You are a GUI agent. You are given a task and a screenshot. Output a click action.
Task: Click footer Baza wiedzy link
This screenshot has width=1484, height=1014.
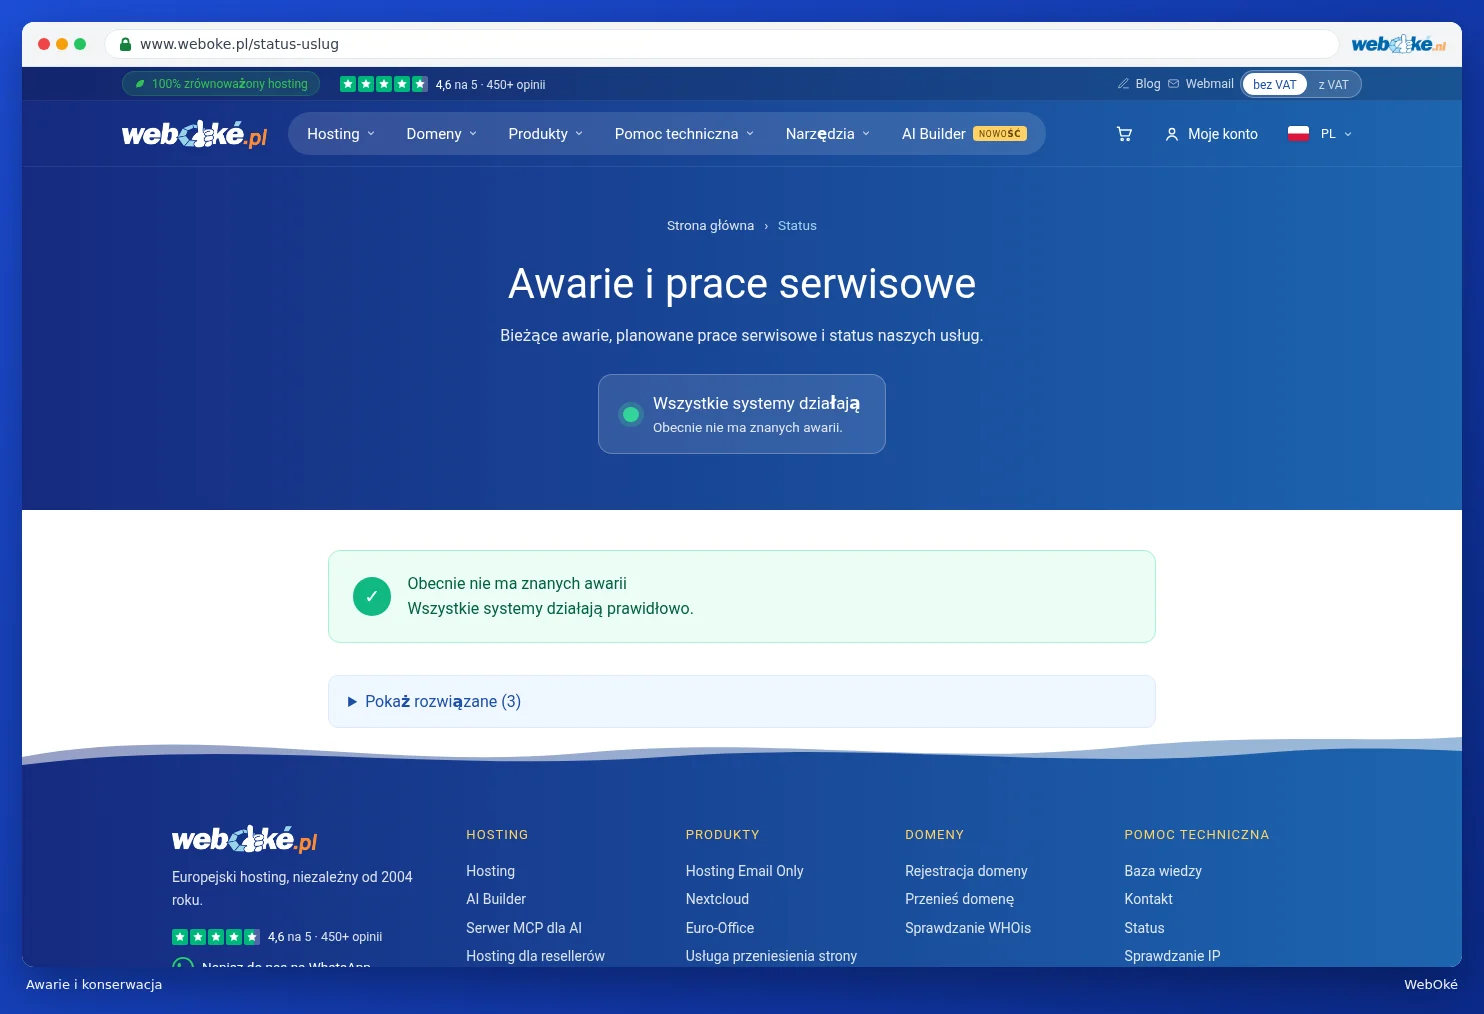coord(1163,871)
